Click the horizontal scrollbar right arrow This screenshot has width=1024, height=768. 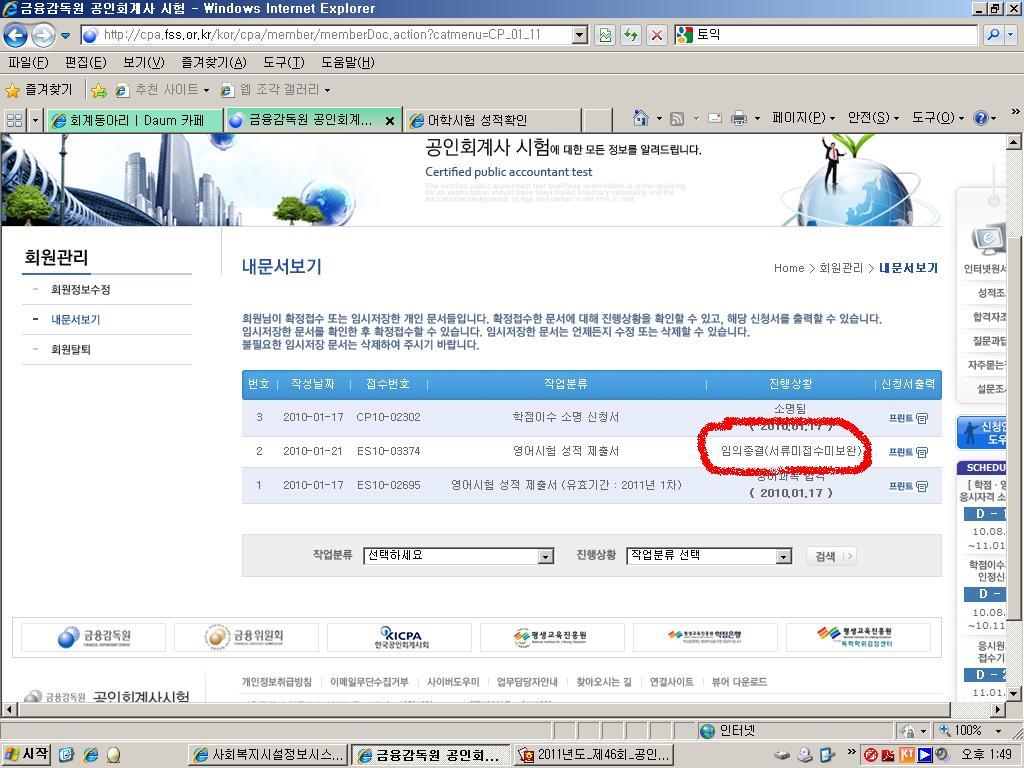(x=999, y=709)
